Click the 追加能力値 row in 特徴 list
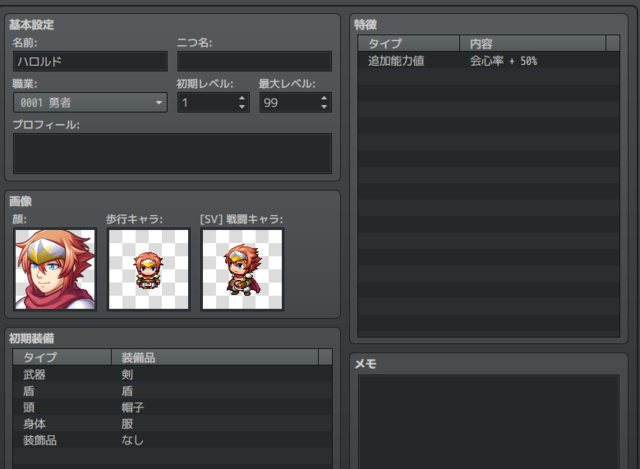The height and width of the screenshot is (469, 640). pos(489,61)
